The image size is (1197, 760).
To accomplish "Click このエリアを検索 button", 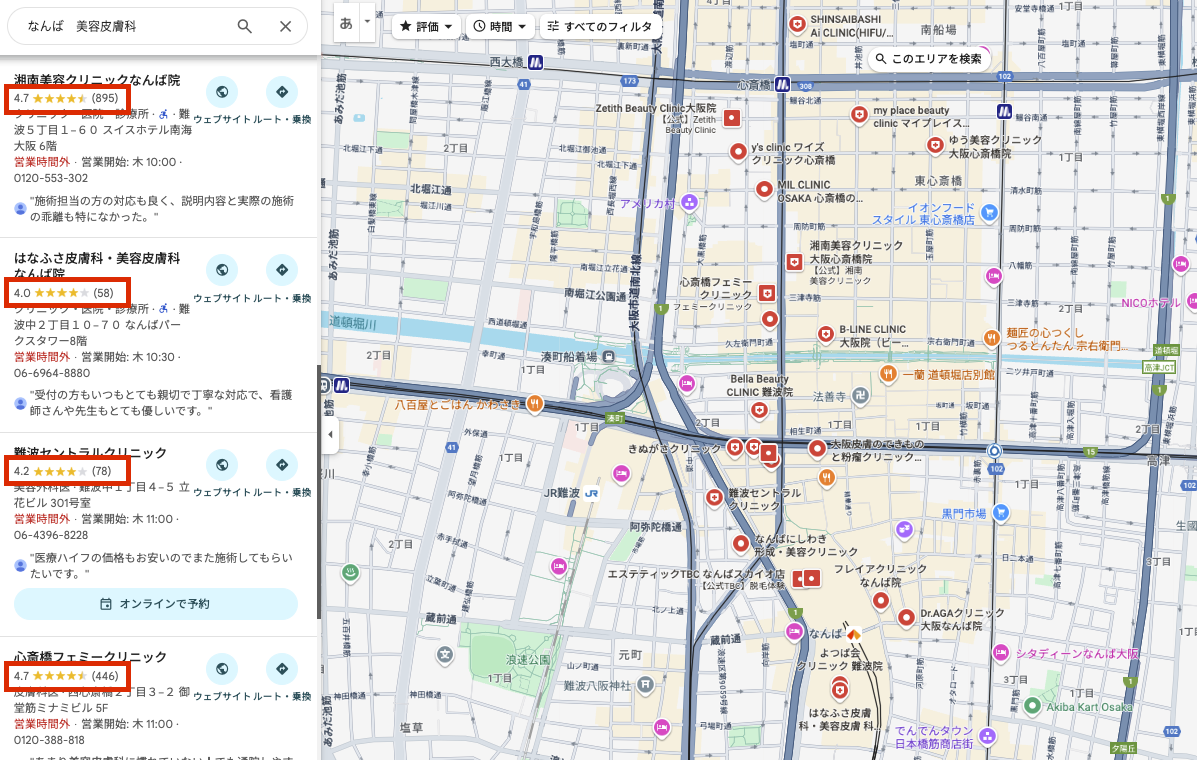I will 928,59.
